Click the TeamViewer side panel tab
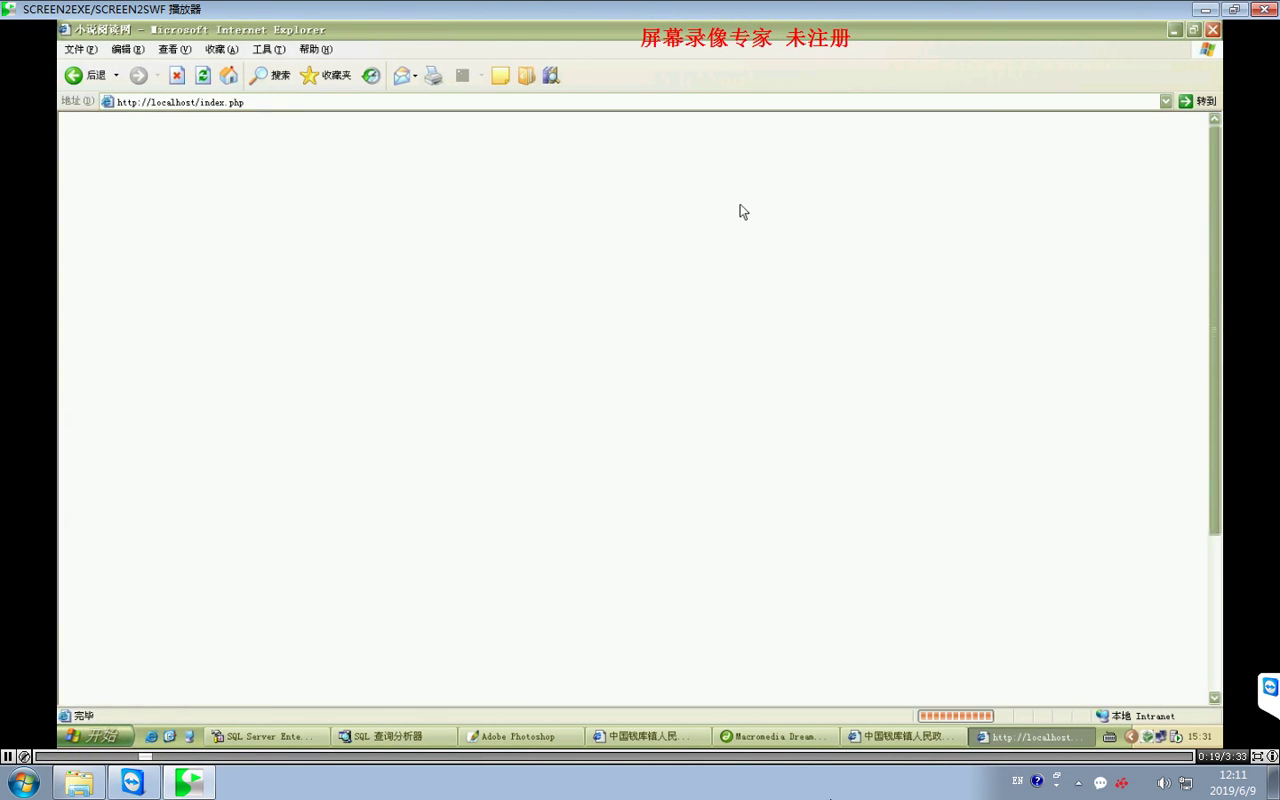This screenshot has width=1280, height=800. tap(1269, 695)
